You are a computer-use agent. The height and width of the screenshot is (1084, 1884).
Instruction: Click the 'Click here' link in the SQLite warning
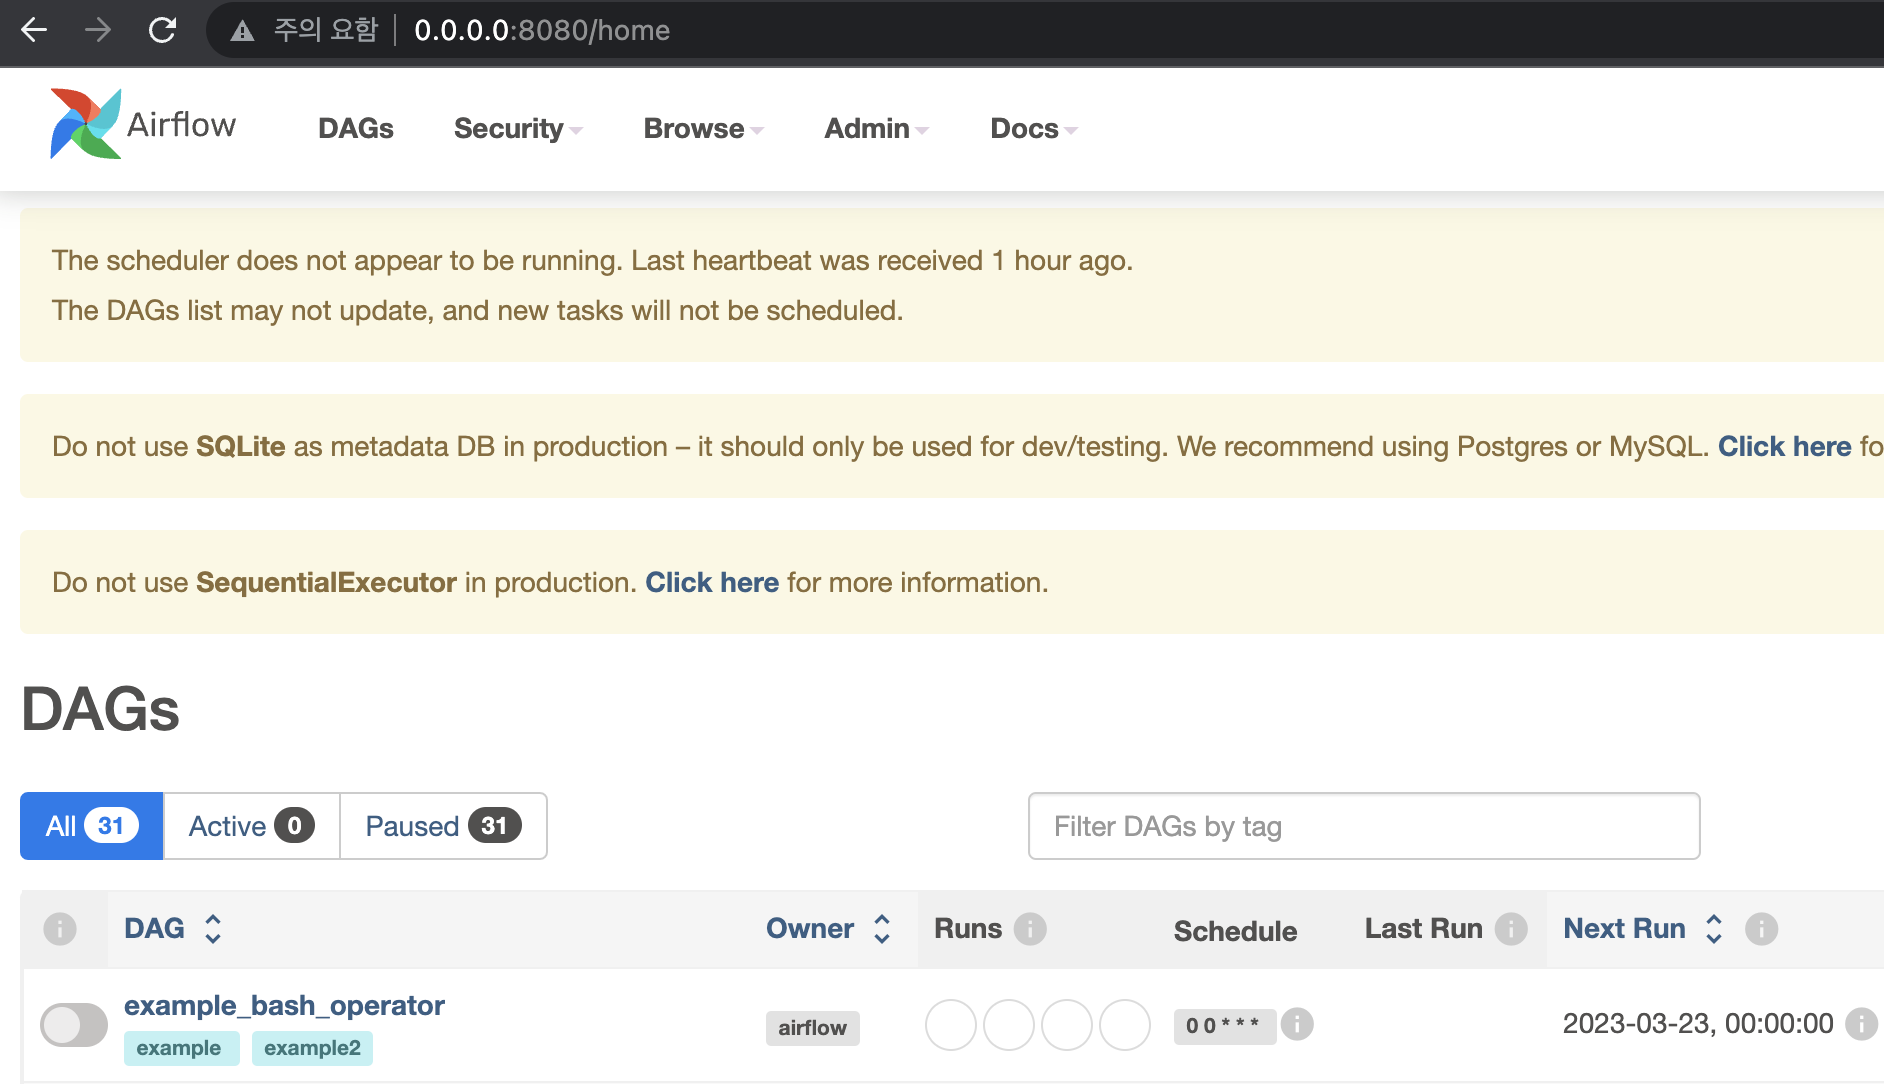point(1785,446)
